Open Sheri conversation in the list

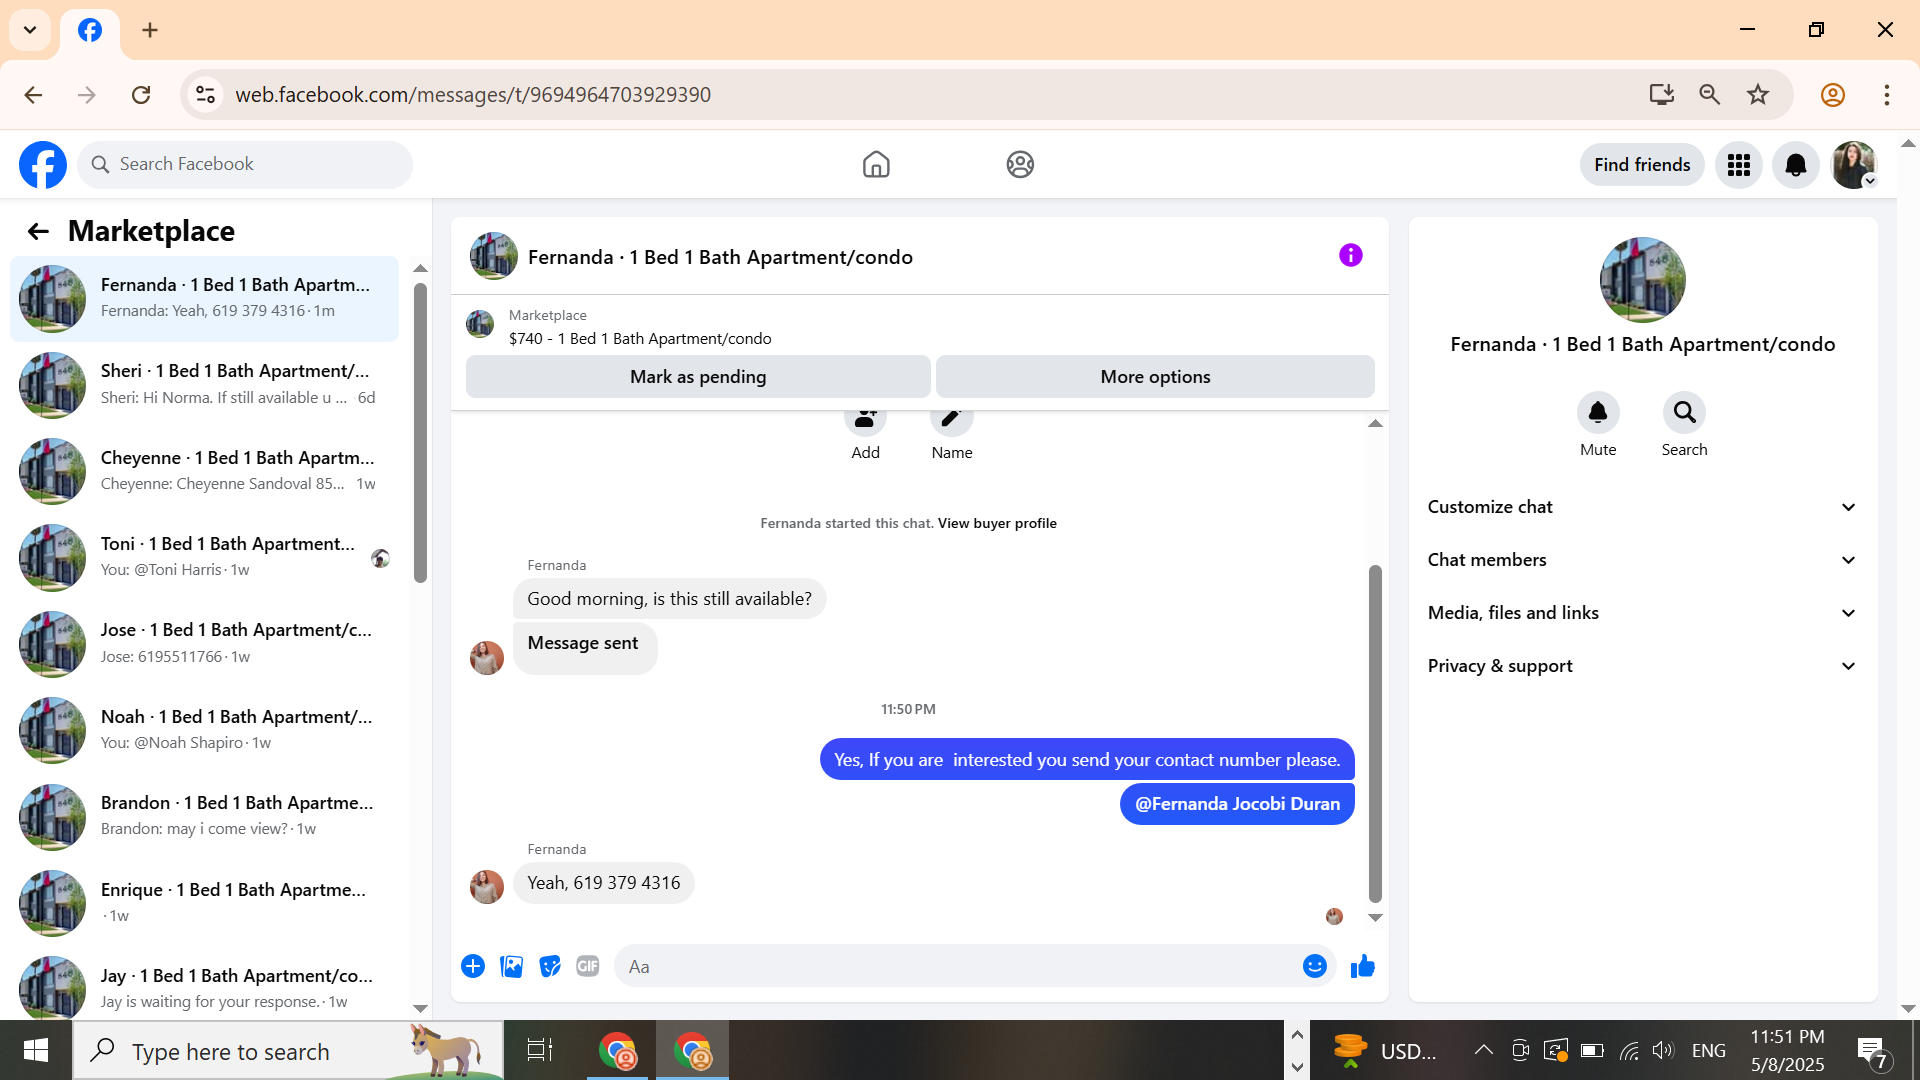pos(204,385)
